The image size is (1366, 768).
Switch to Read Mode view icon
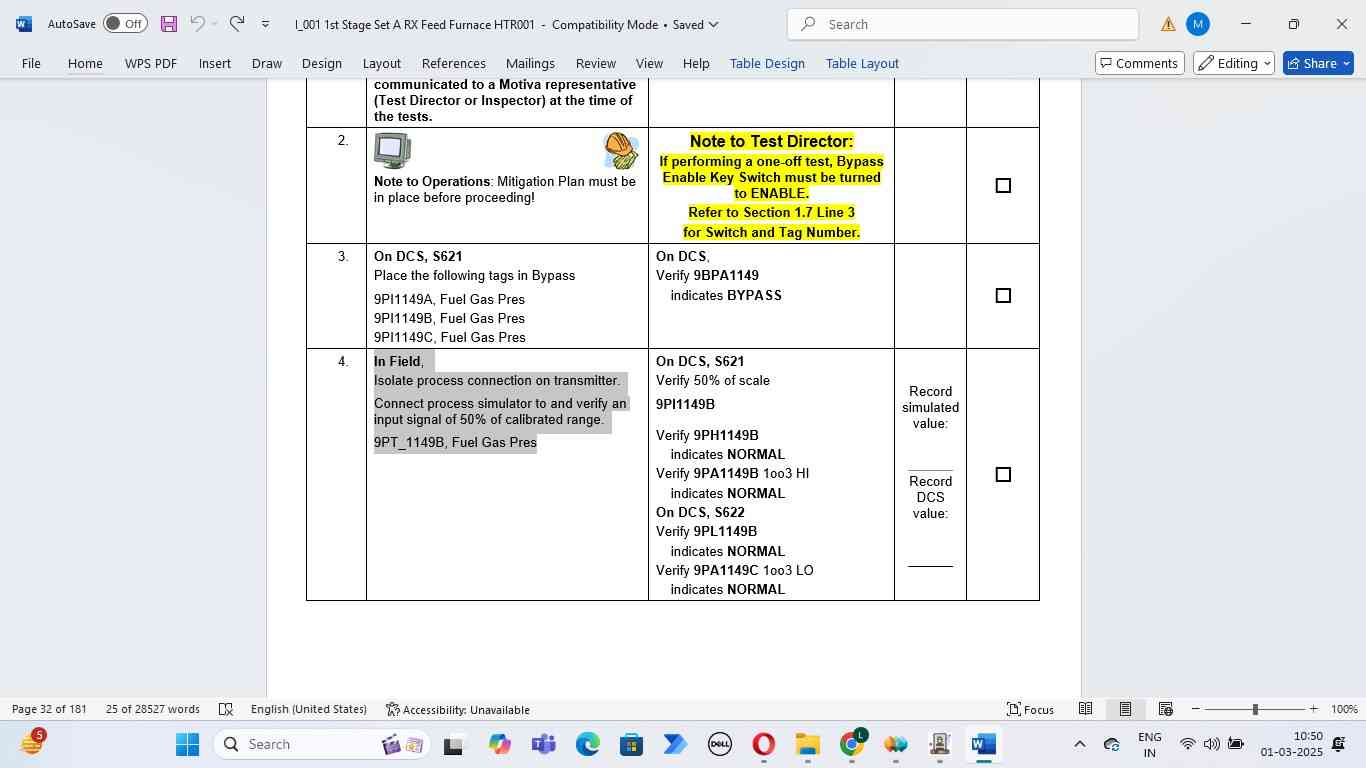(x=1085, y=709)
